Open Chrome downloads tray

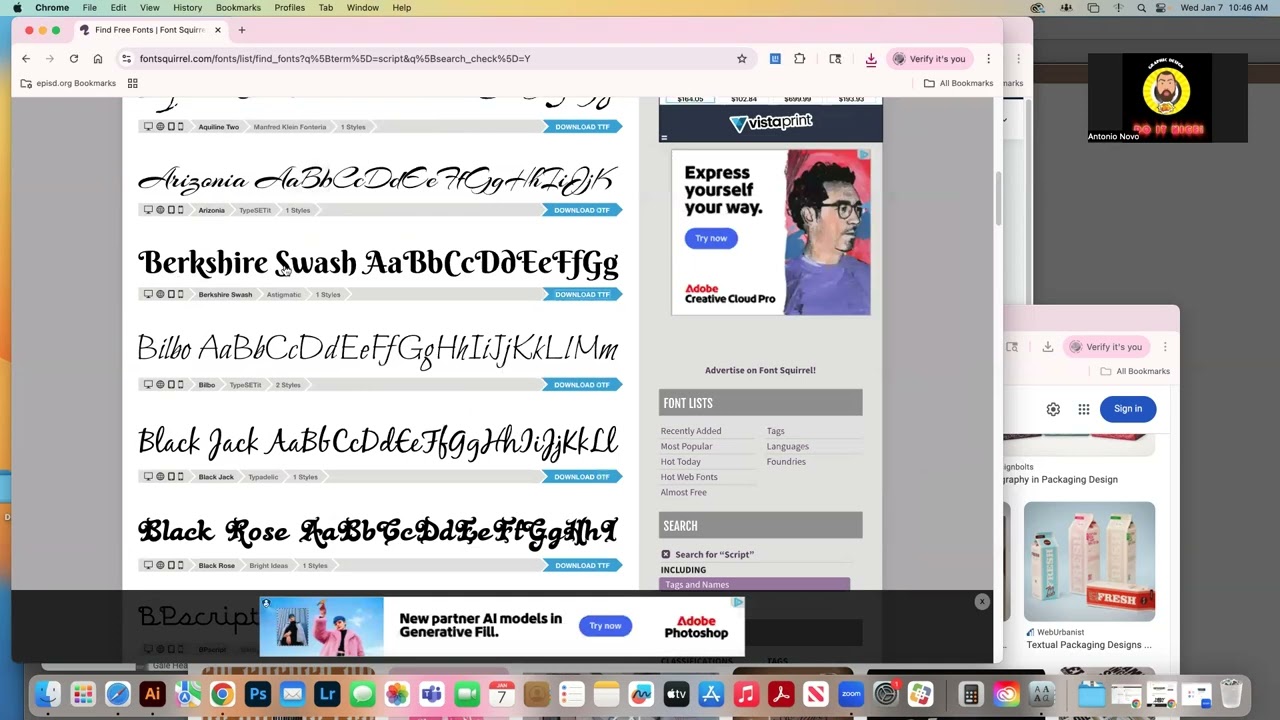871,59
